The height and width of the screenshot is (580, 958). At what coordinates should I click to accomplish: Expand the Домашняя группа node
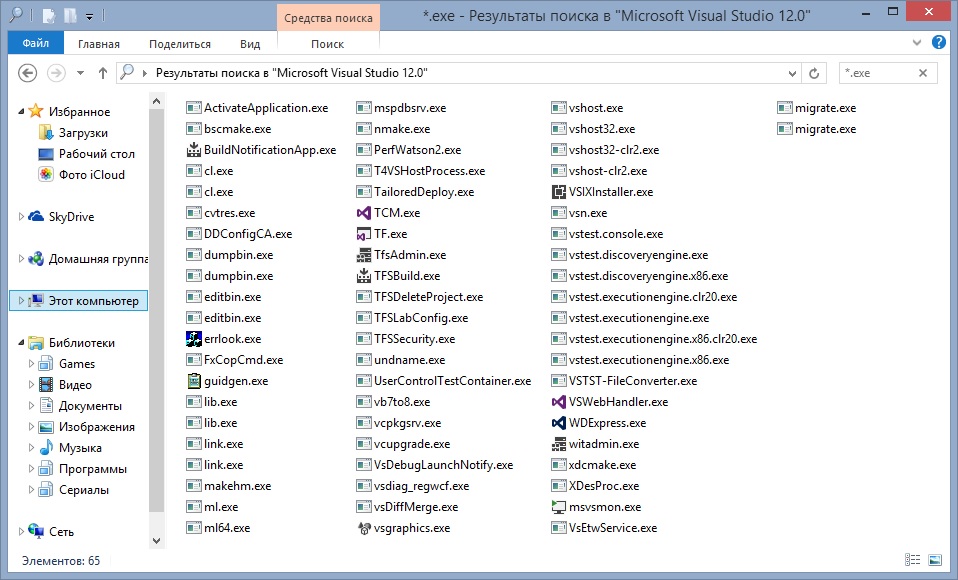(x=21, y=259)
